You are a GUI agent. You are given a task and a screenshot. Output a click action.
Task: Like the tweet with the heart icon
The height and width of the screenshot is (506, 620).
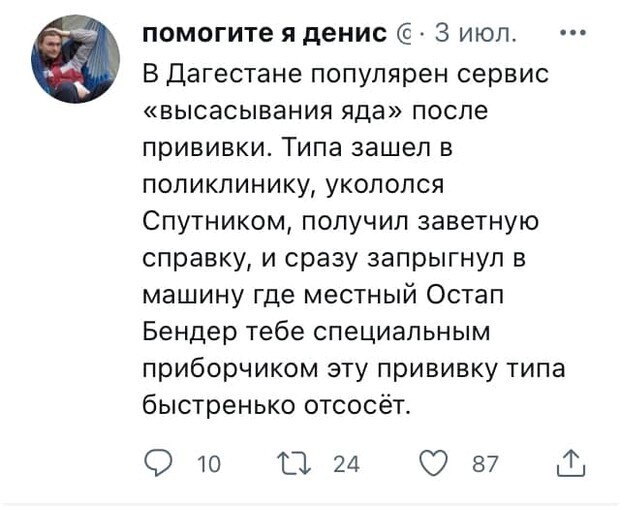click(x=435, y=463)
